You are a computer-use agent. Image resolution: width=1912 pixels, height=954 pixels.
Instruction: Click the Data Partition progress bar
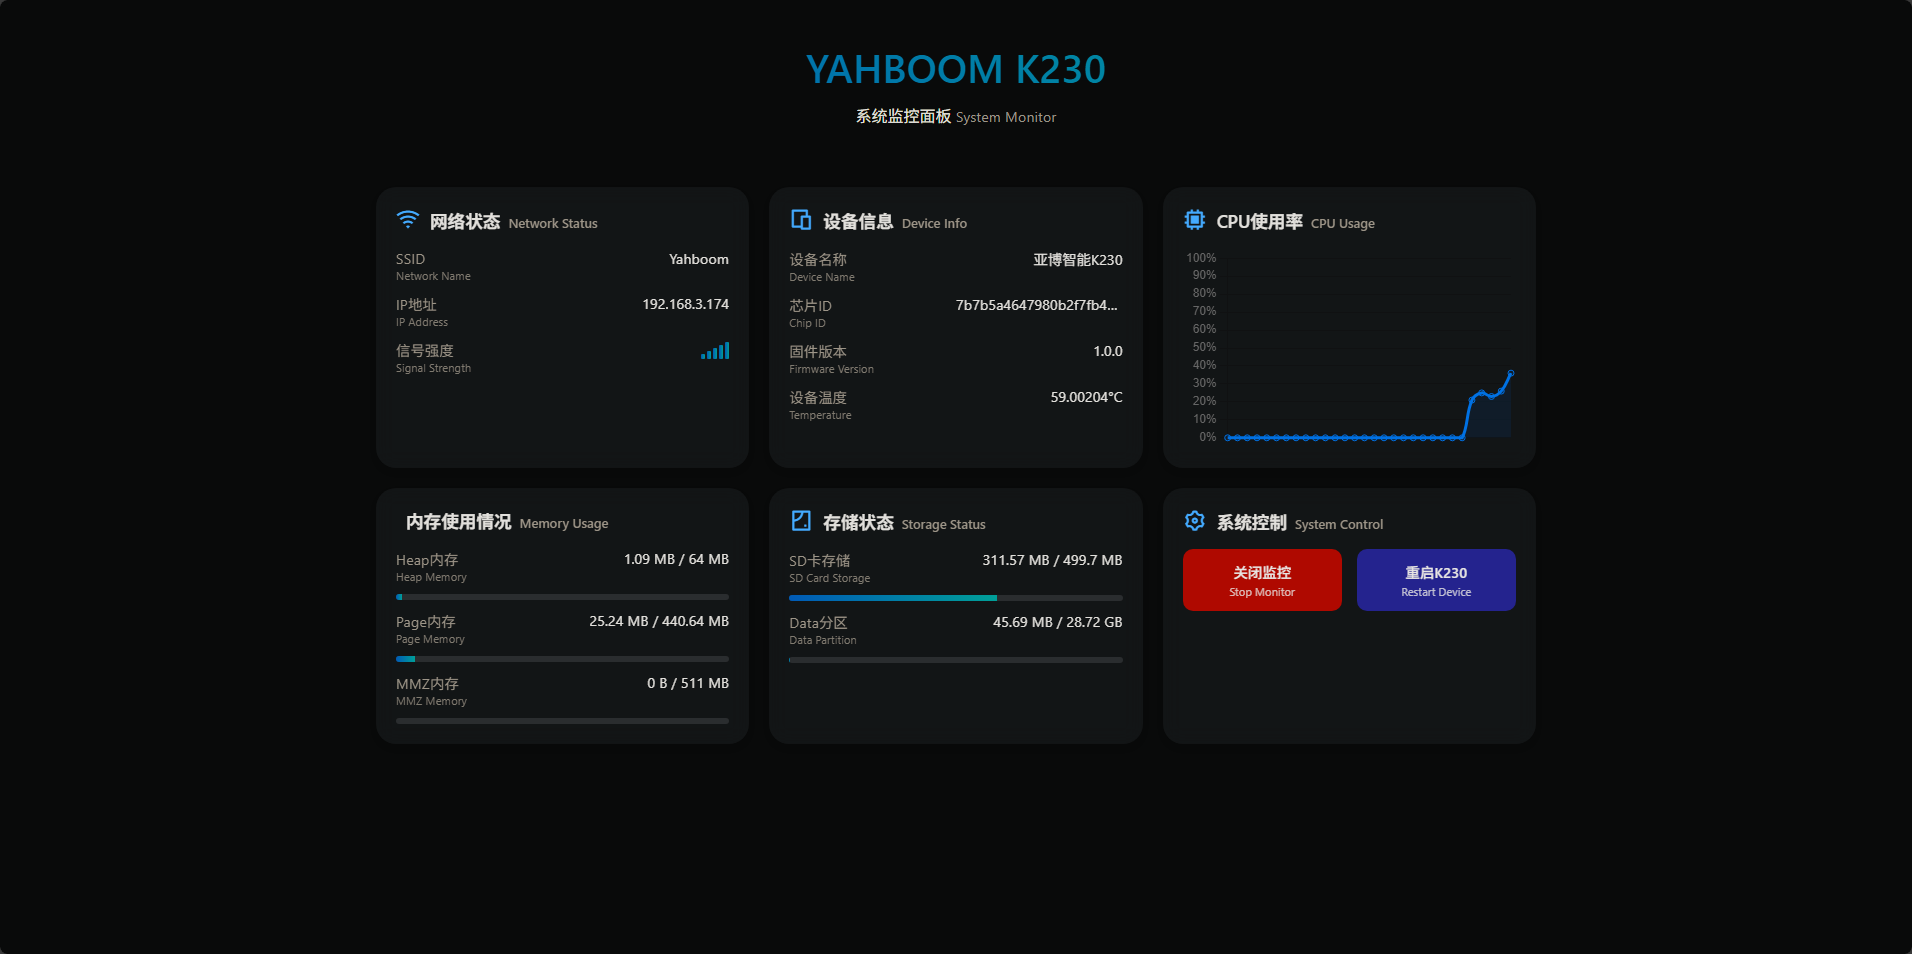click(x=956, y=660)
